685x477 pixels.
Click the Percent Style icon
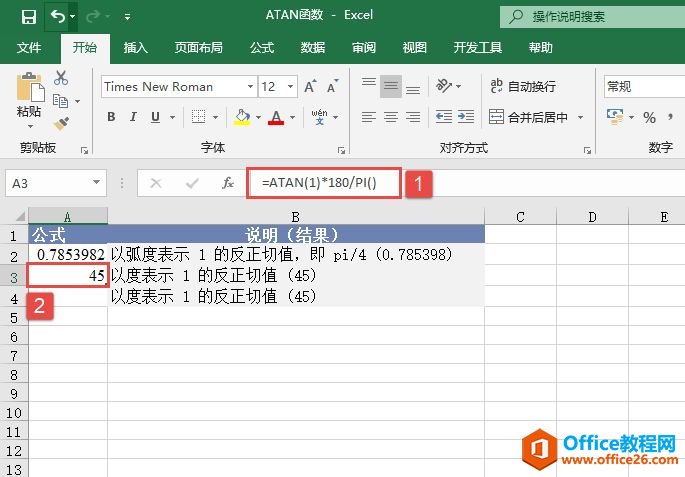click(x=649, y=118)
